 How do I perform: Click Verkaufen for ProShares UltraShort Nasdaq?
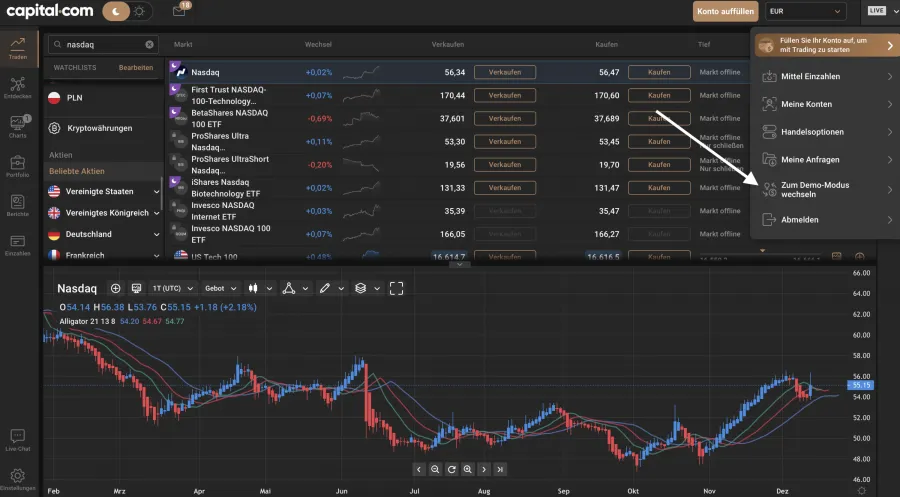(505, 165)
